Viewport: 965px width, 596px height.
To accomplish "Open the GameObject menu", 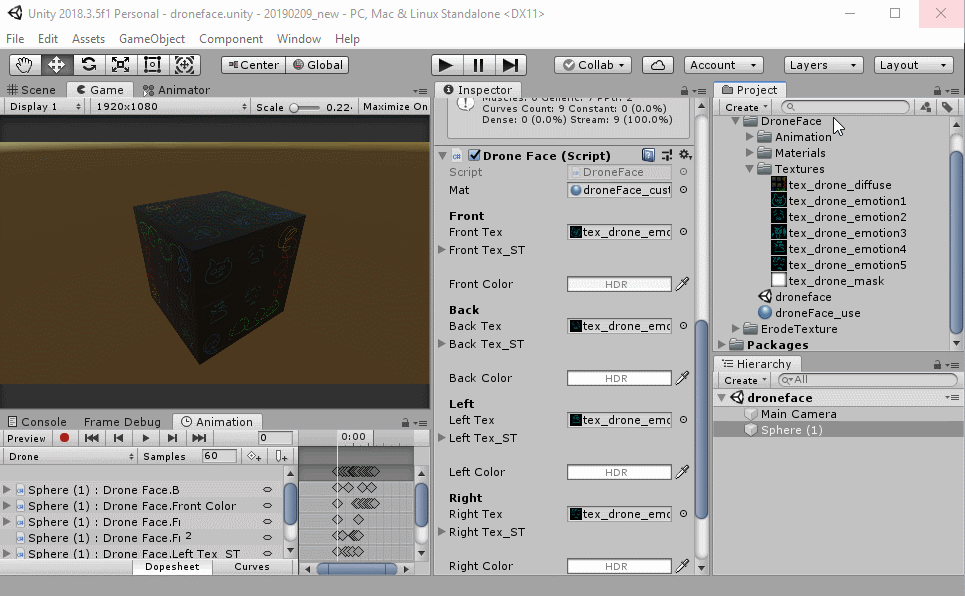I will (x=152, y=39).
